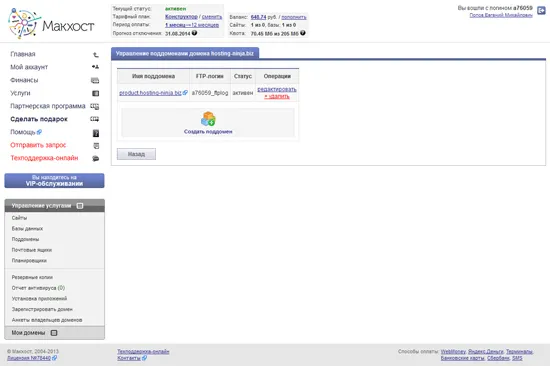Click the Сделать подарок gift icon
Screen dimensions: 550x366
pos(95,119)
